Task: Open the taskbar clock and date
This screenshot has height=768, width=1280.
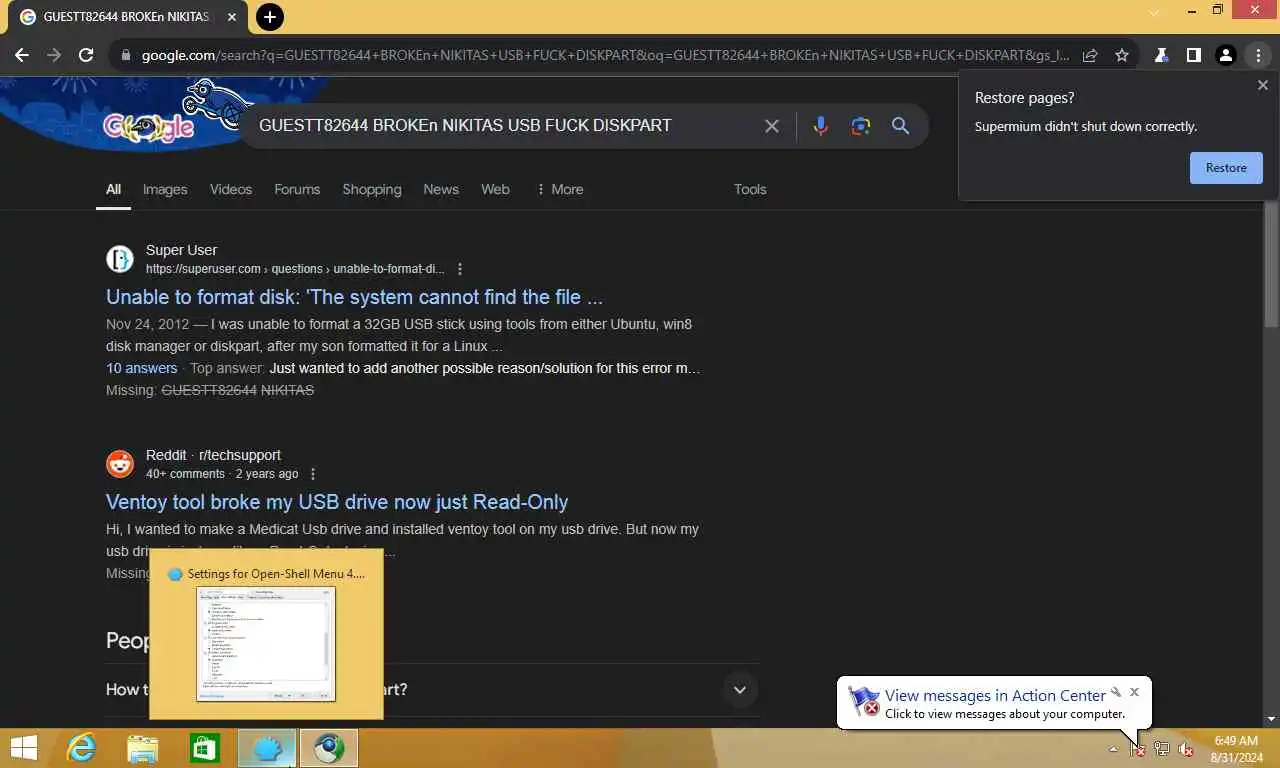Action: [x=1236, y=749]
